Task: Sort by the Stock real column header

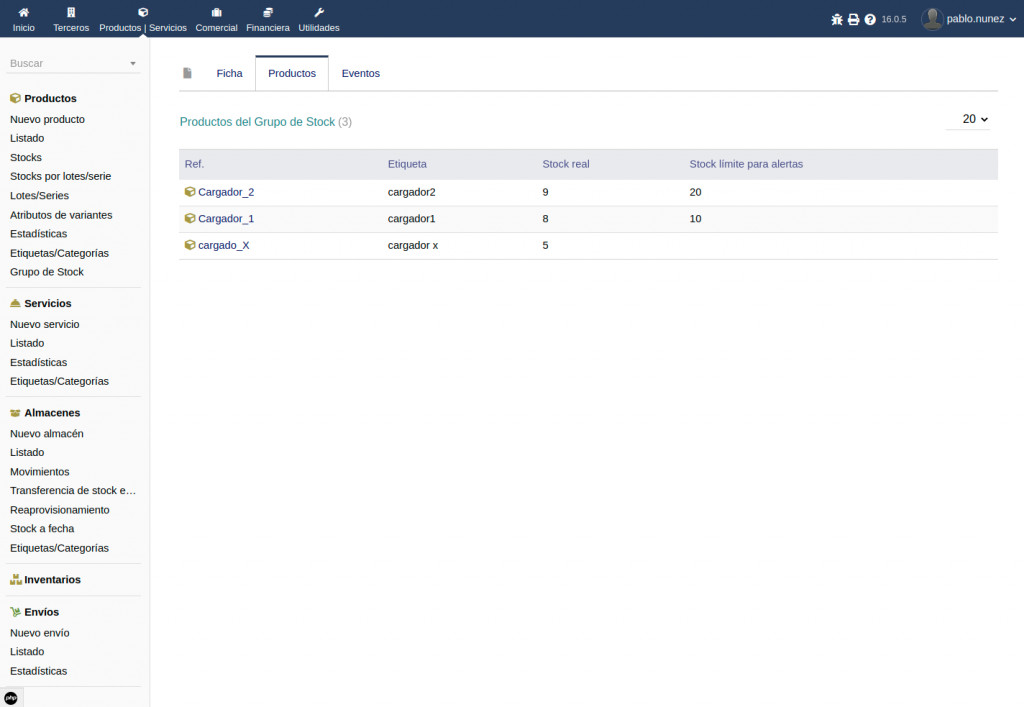Action: click(566, 164)
